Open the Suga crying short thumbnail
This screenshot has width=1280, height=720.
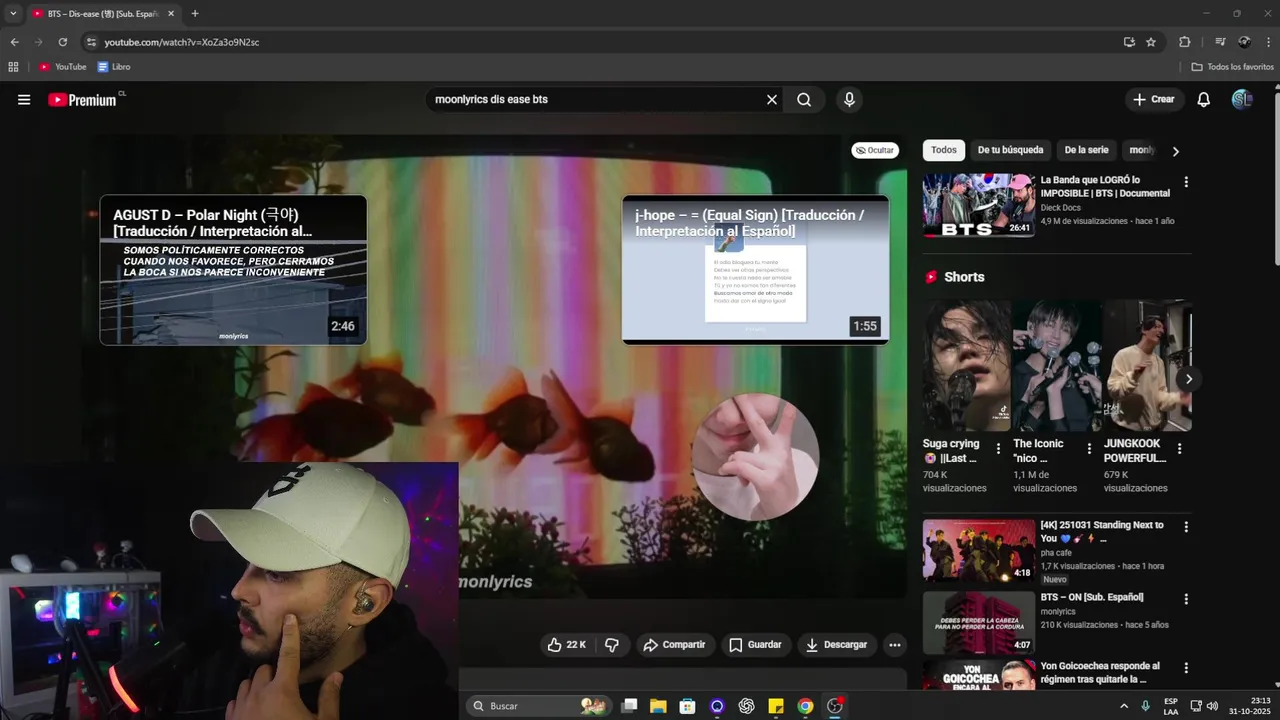966,365
